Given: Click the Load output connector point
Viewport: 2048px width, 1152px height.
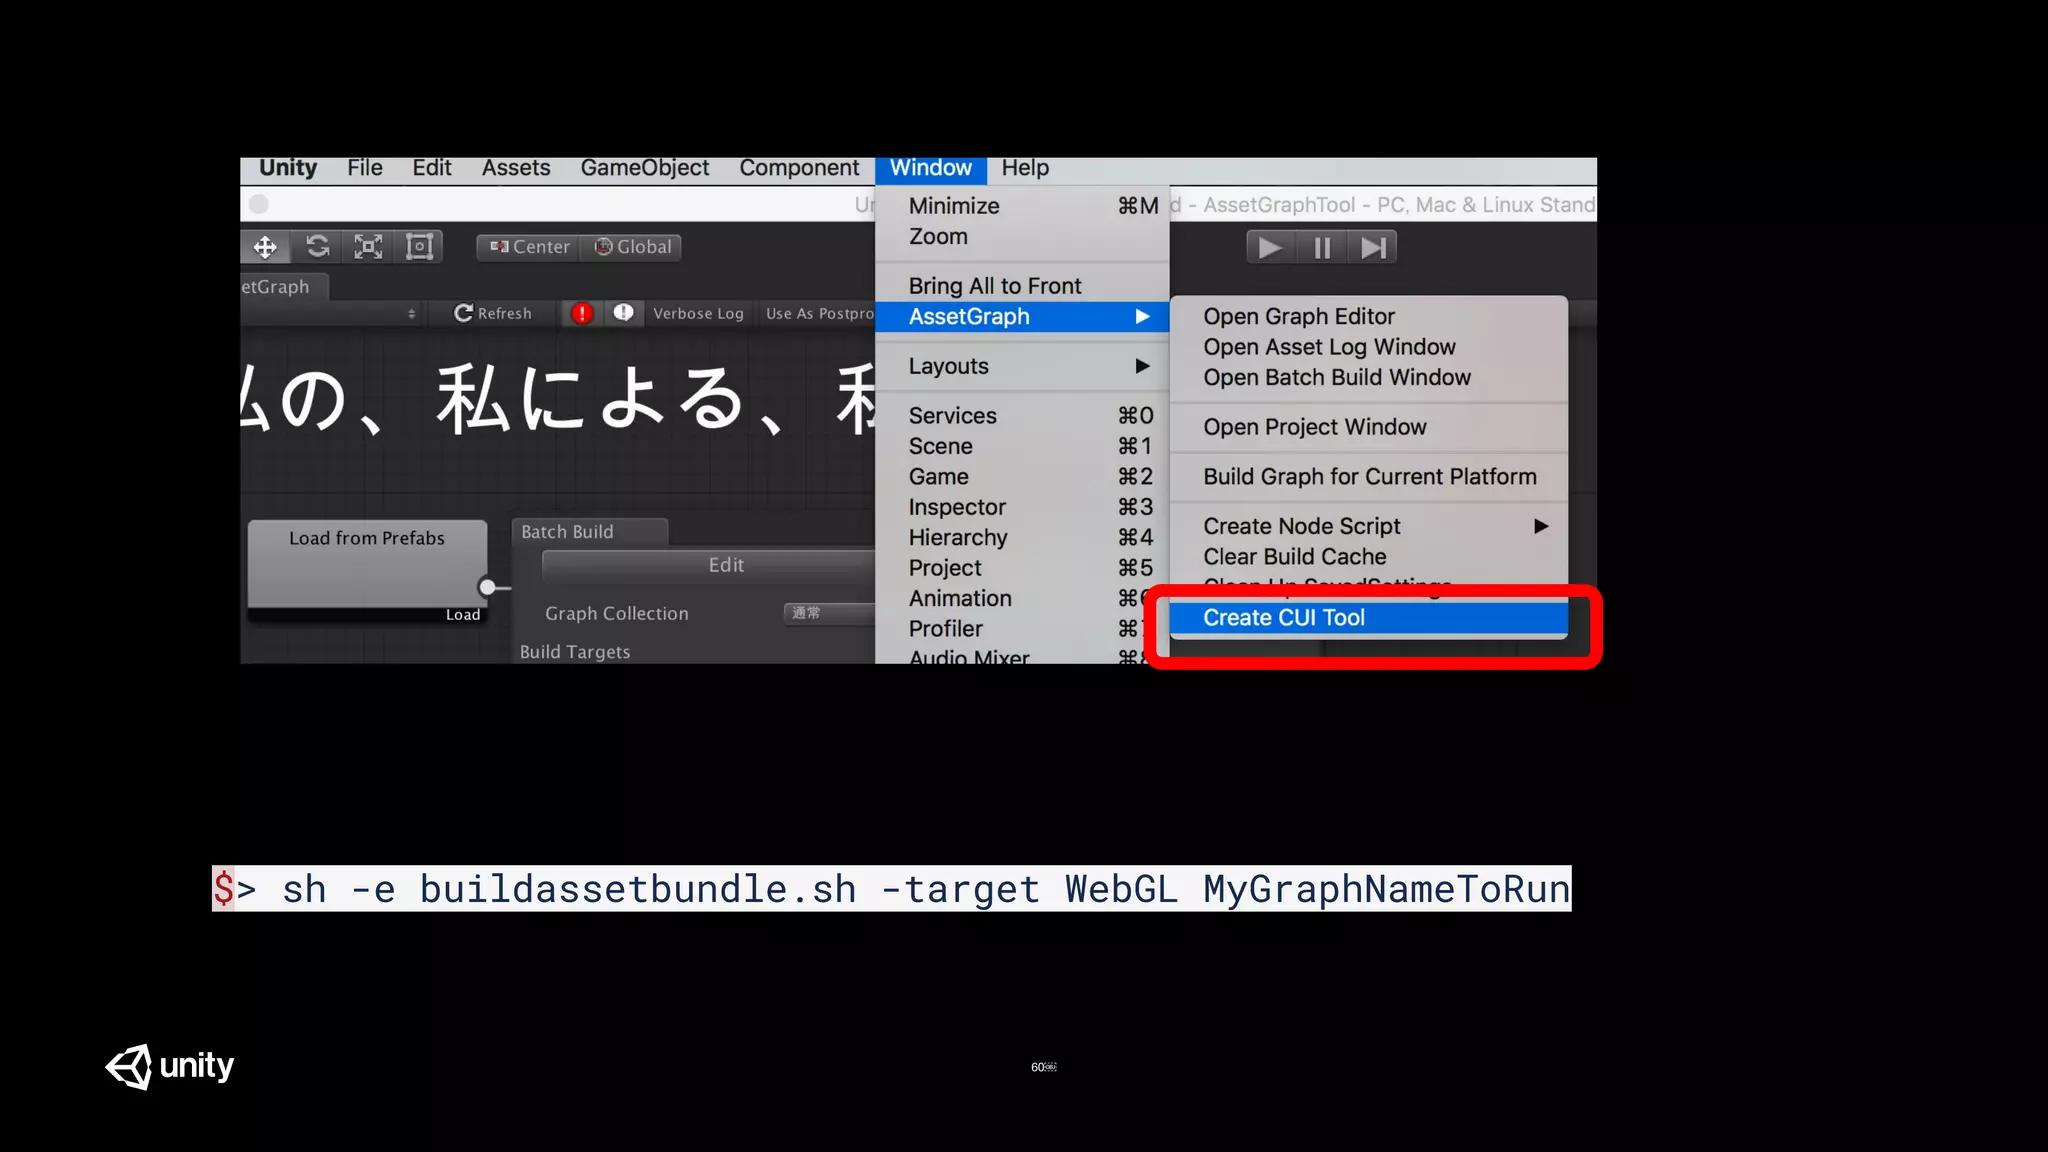Looking at the screenshot, I should [x=487, y=587].
